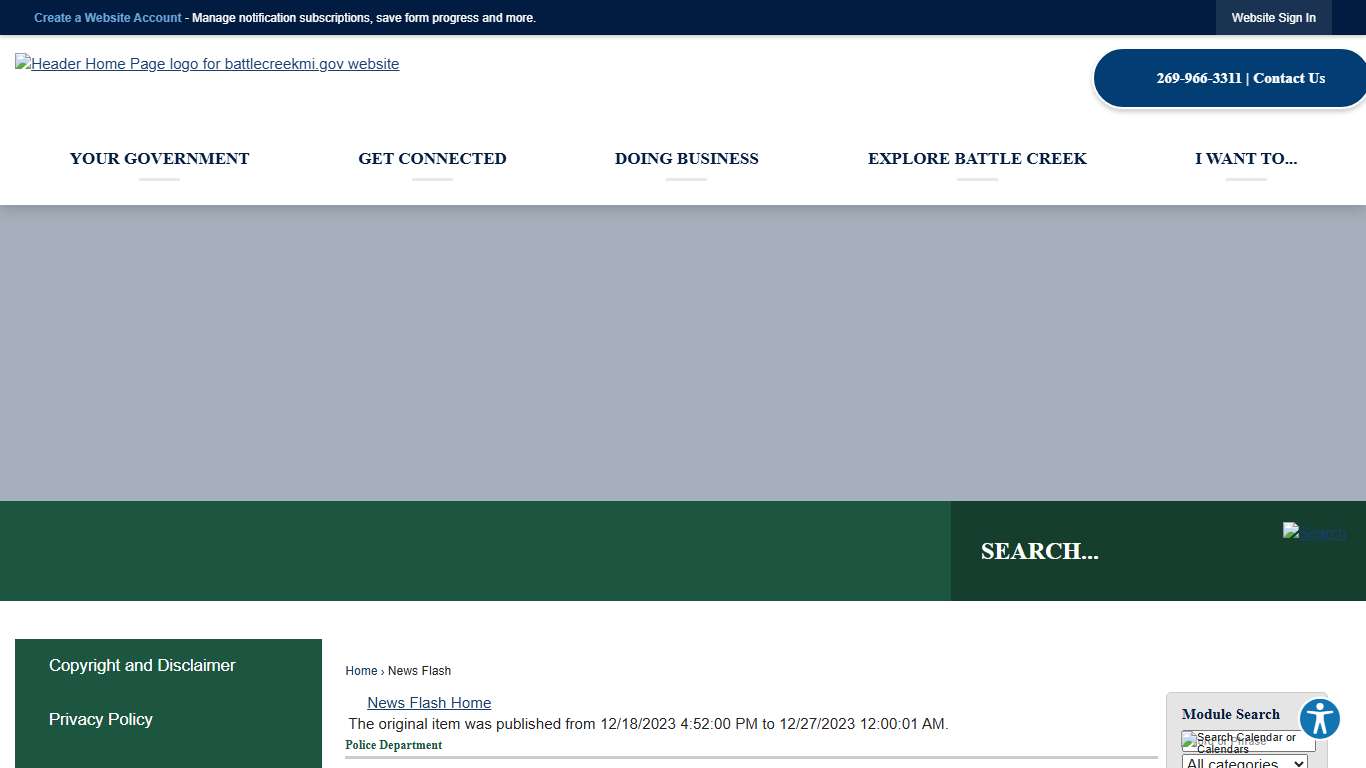
Task: Go to Home via the breadcrumb
Action: click(361, 671)
